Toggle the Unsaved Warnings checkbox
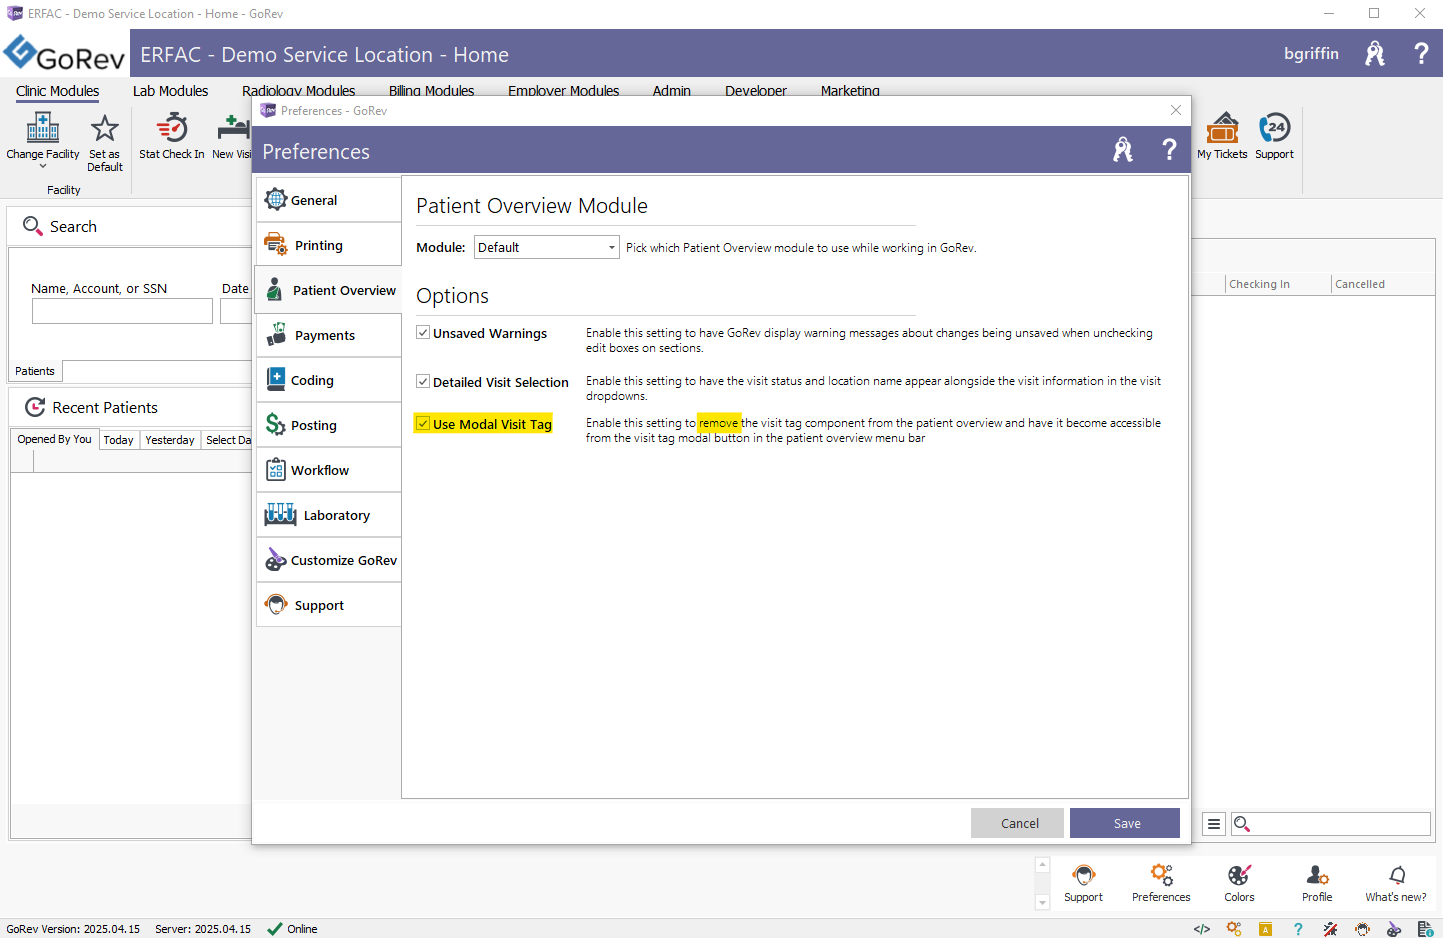 tap(423, 333)
